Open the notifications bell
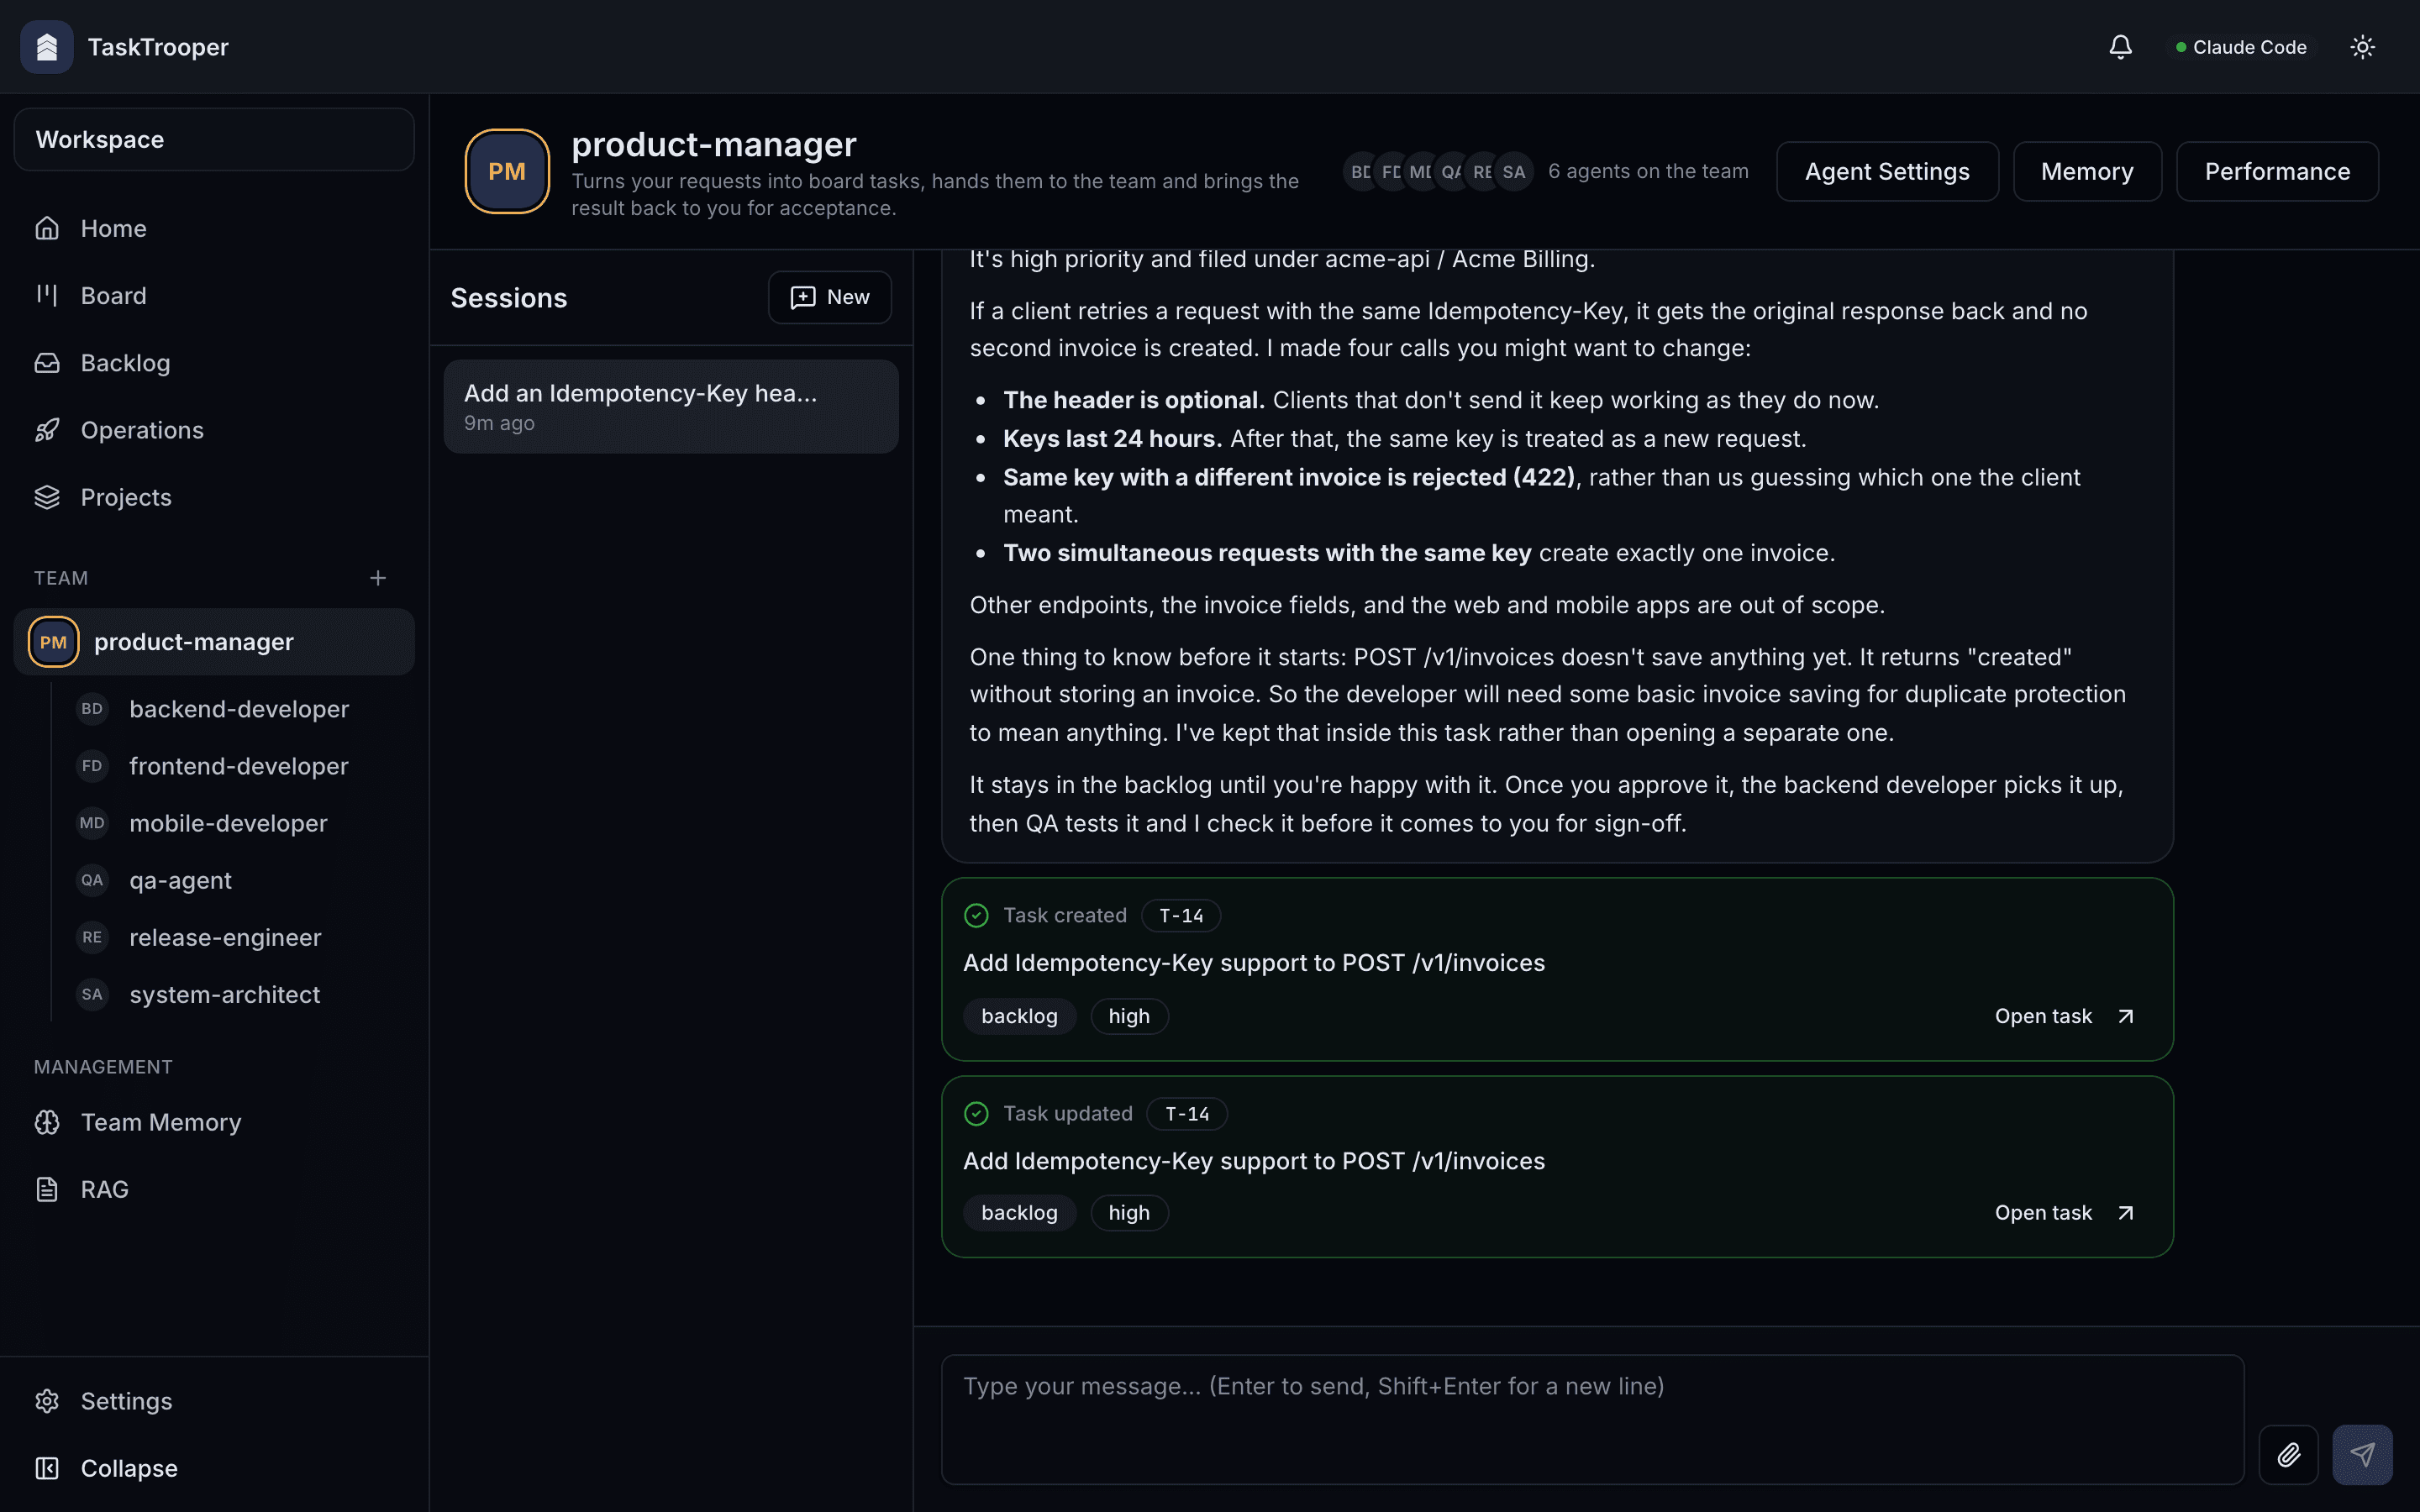Viewport: 2420px width, 1512px height. click(x=2120, y=47)
